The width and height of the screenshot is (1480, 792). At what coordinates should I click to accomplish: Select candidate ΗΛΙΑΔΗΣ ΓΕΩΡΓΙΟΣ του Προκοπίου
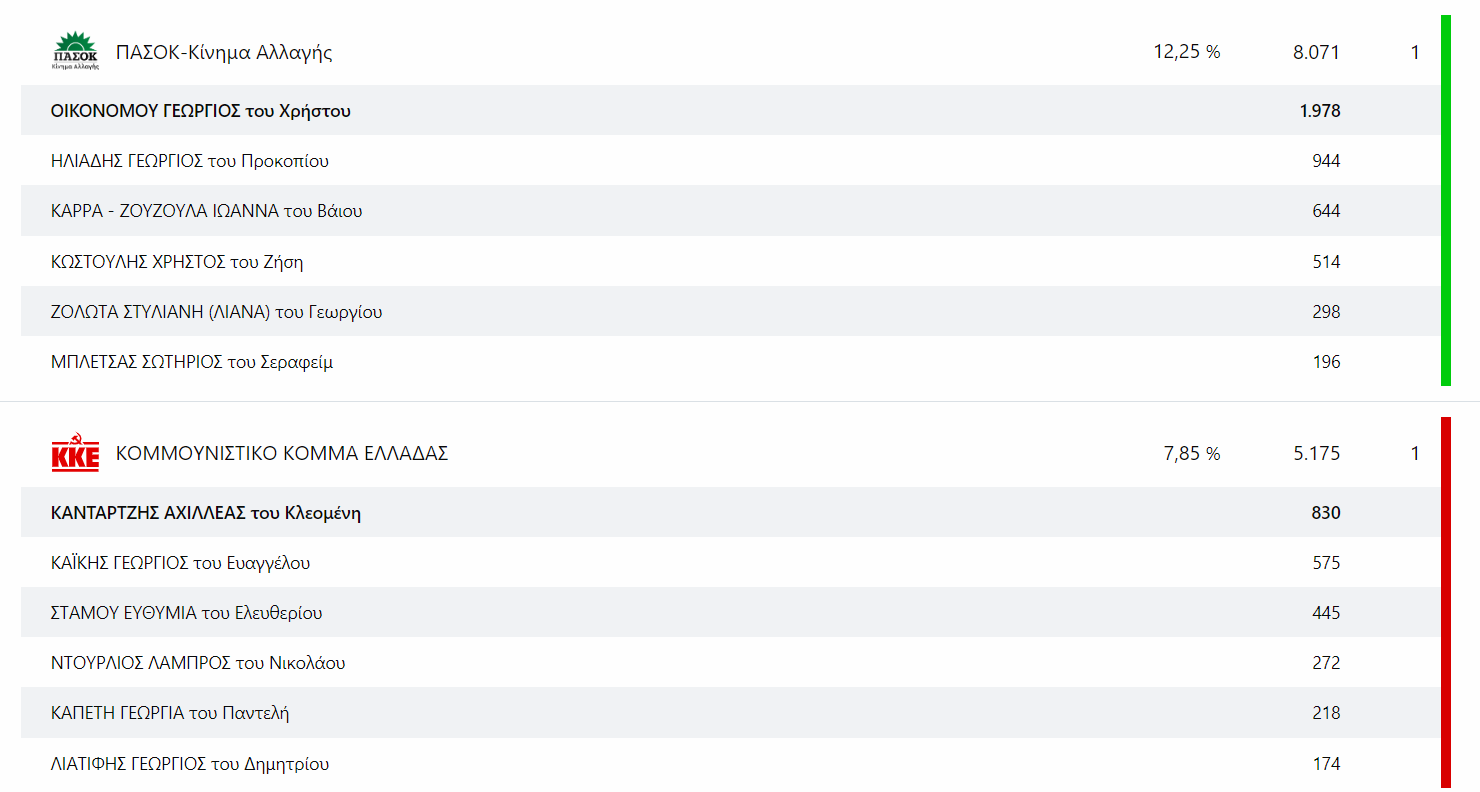coord(190,161)
